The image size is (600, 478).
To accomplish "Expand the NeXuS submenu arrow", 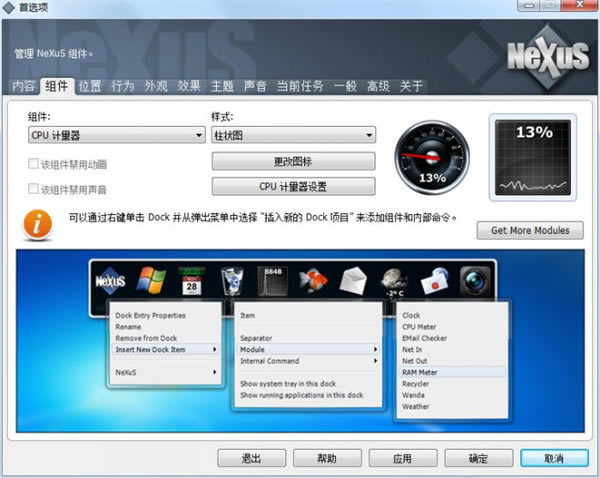I will (x=215, y=372).
